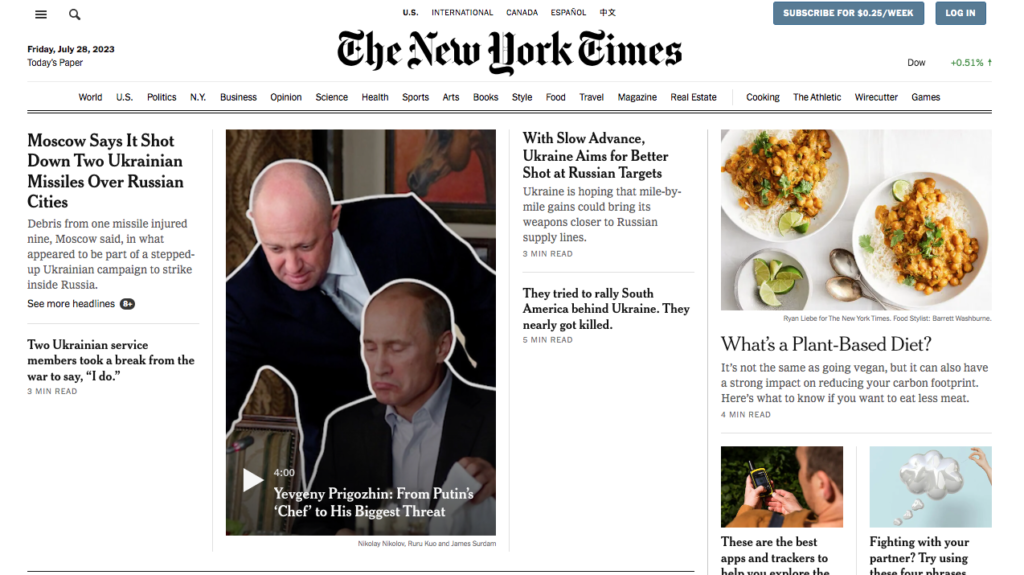Open the GPS tracker apps thumbnail
Screen dimensions: 1024x575
[x=782, y=487]
